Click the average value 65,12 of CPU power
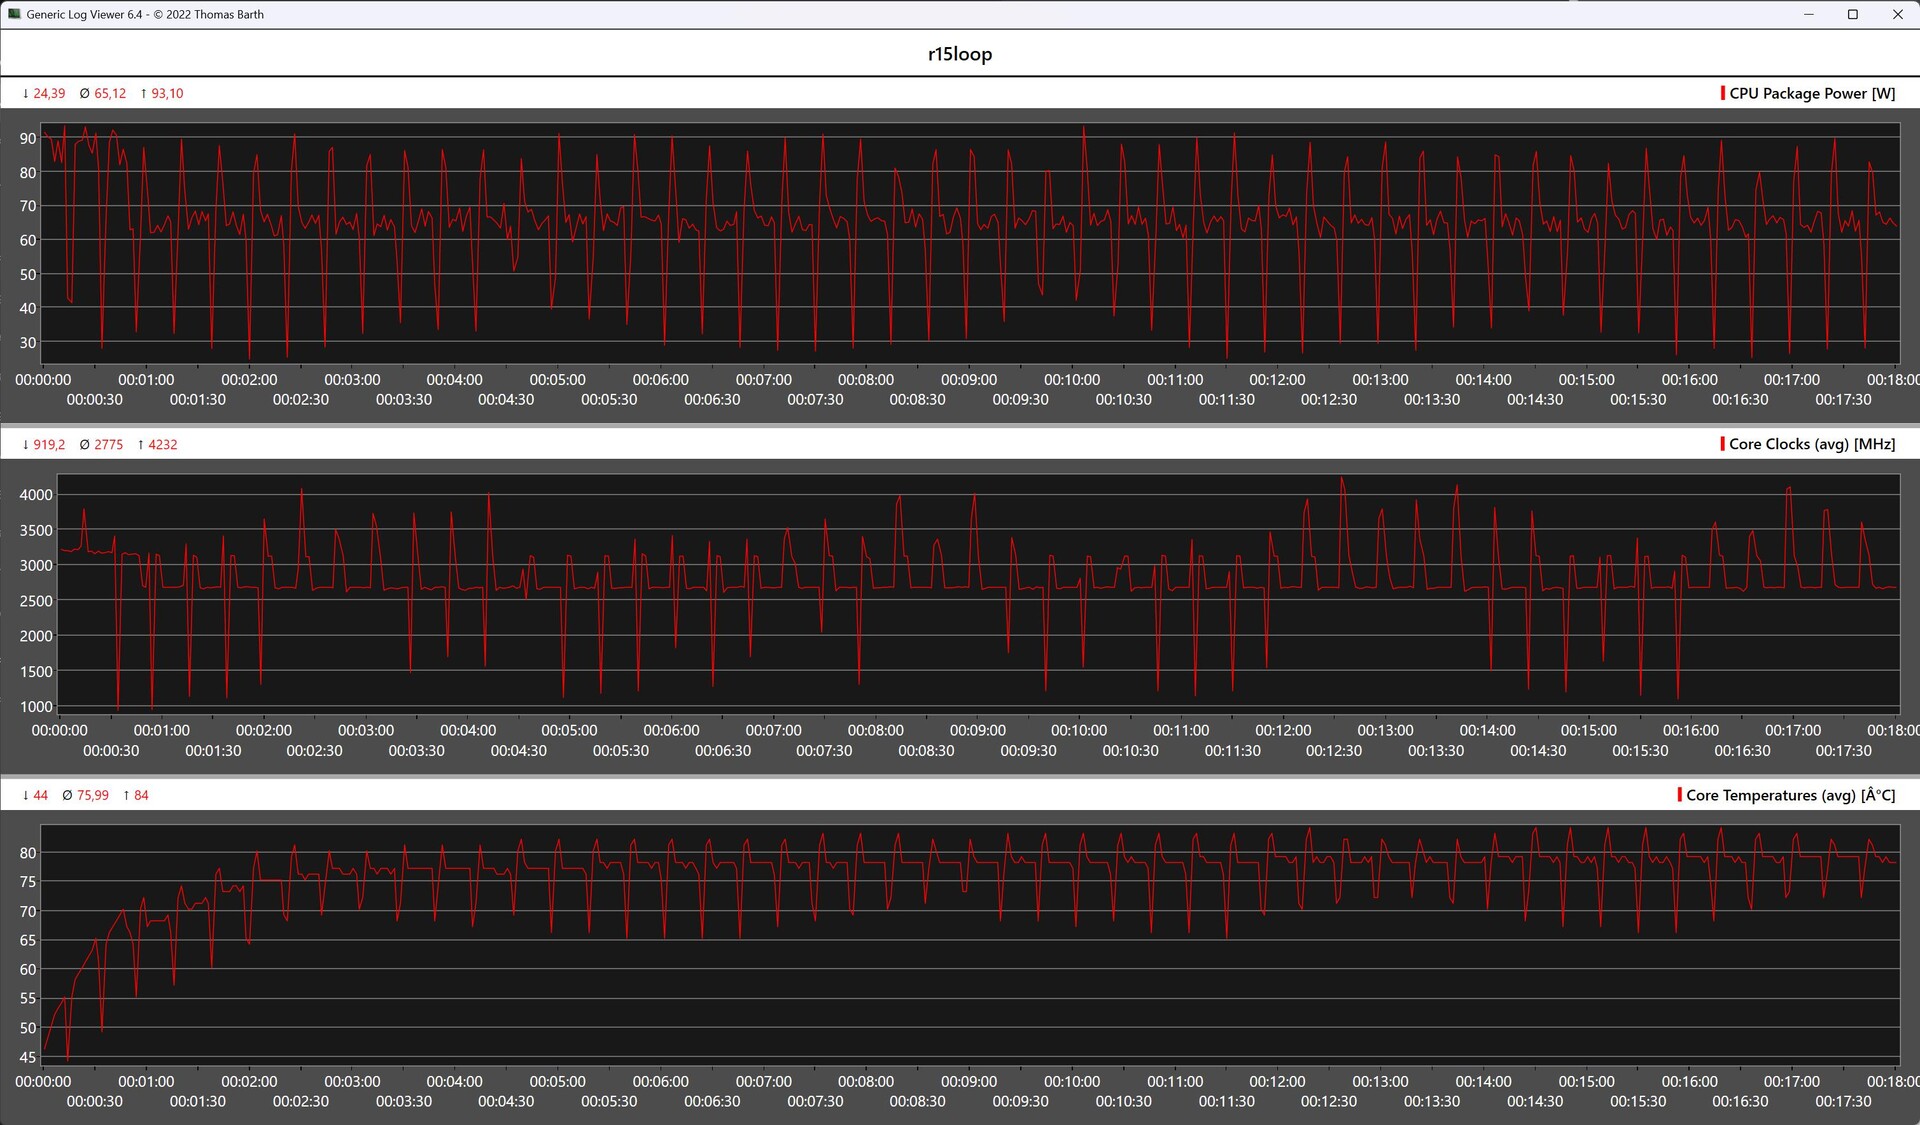 click(x=109, y=93)
